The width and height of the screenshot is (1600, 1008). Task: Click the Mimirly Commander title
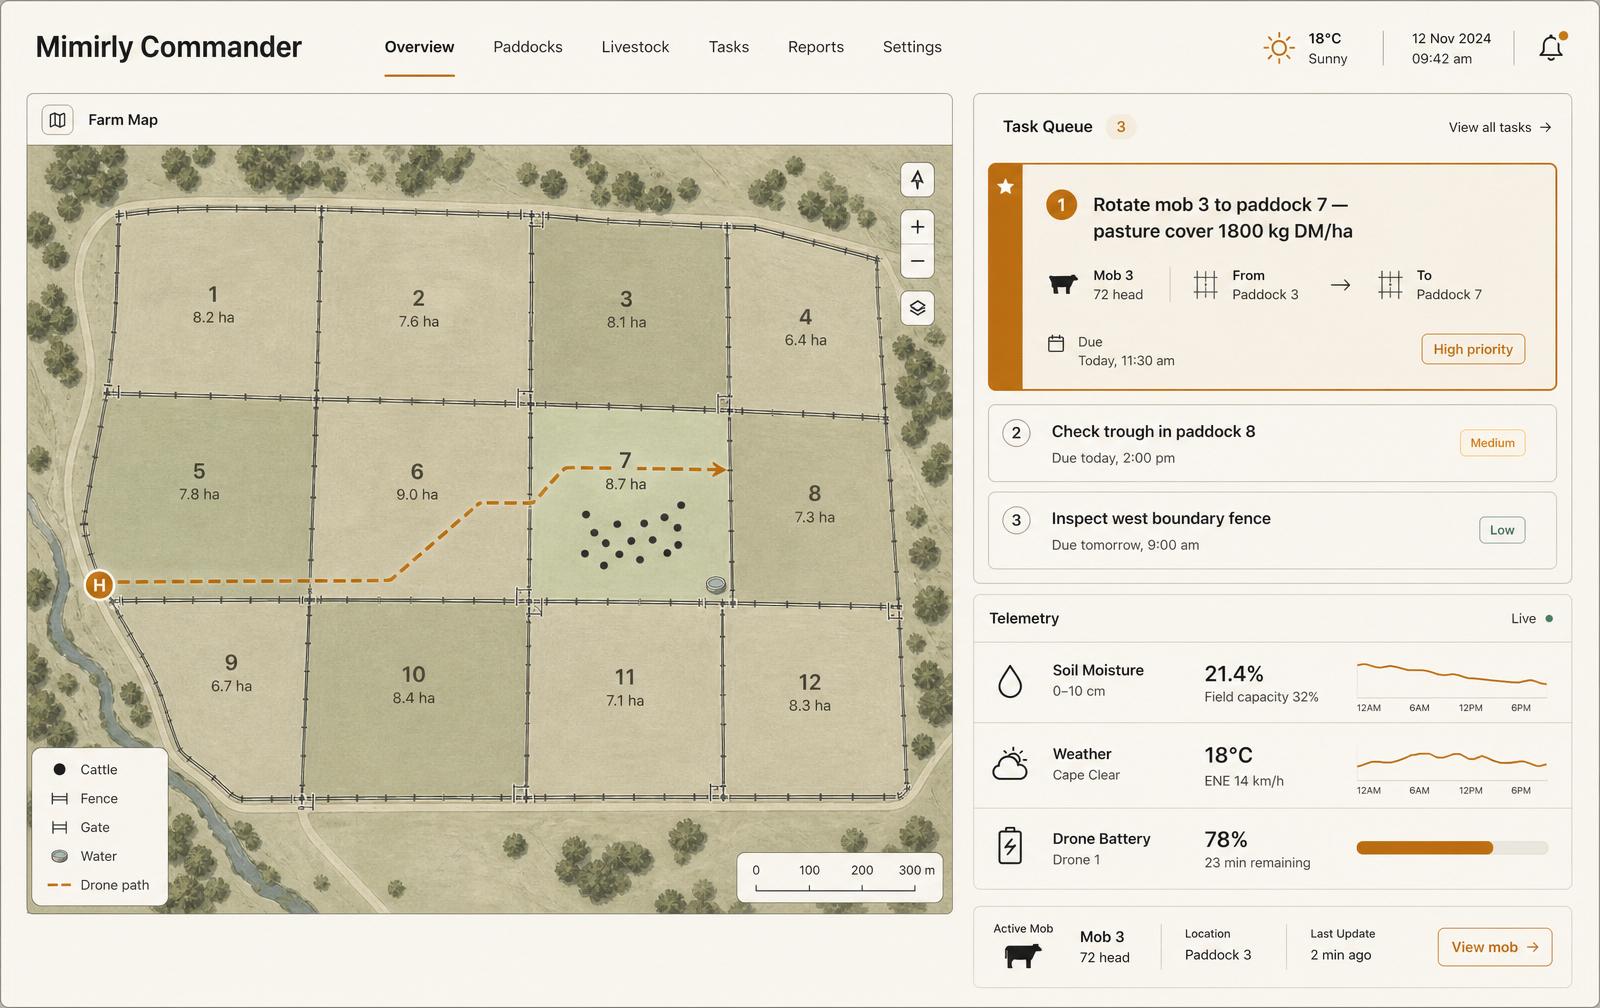coord(168,47)
